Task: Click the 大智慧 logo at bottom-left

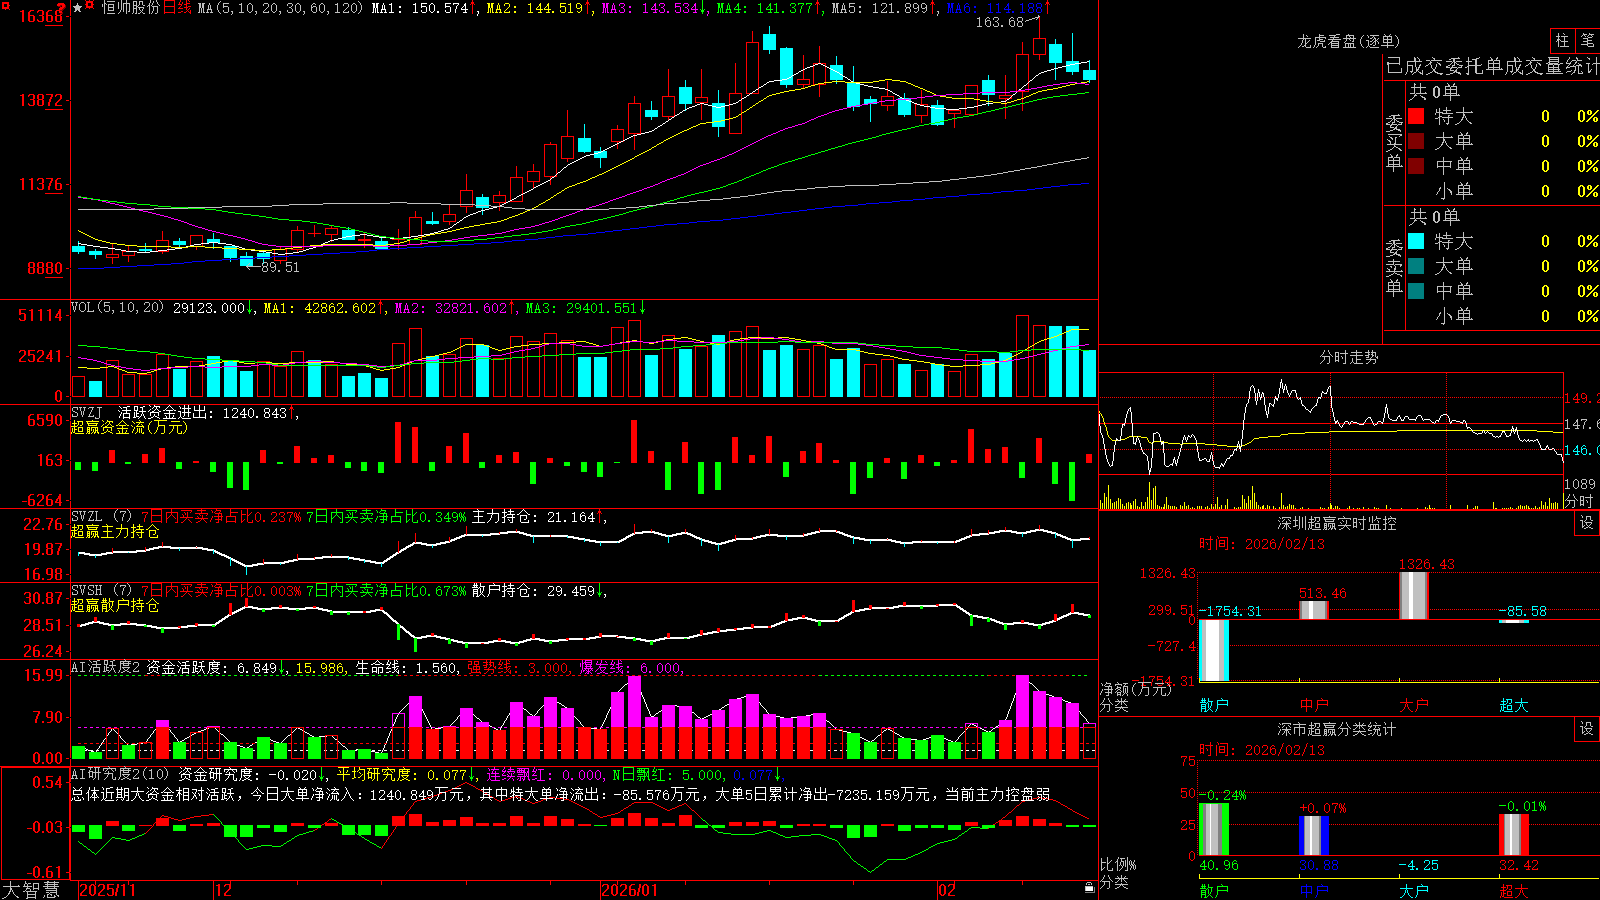Action: pyautogui.click(x=31, y=890)
